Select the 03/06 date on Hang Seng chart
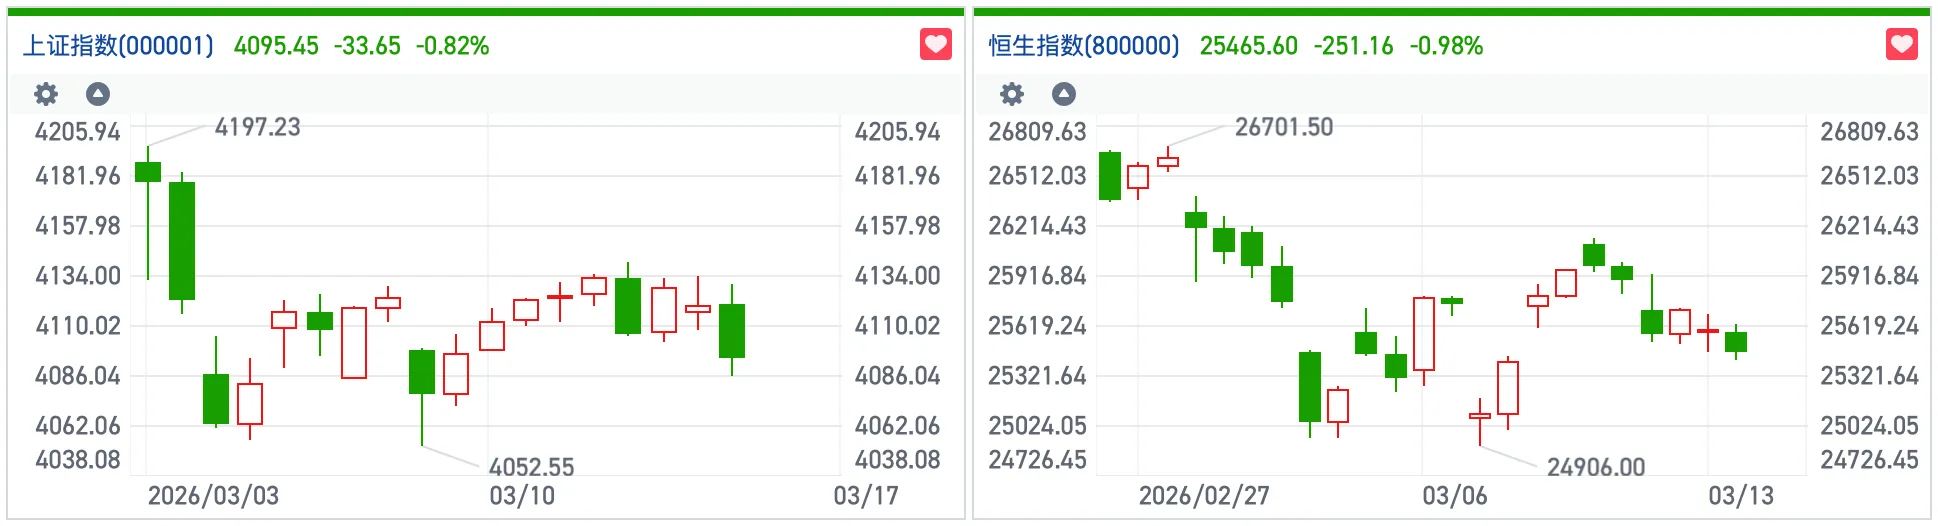This screenshot has width=1938, height=526. point(1454,496)
